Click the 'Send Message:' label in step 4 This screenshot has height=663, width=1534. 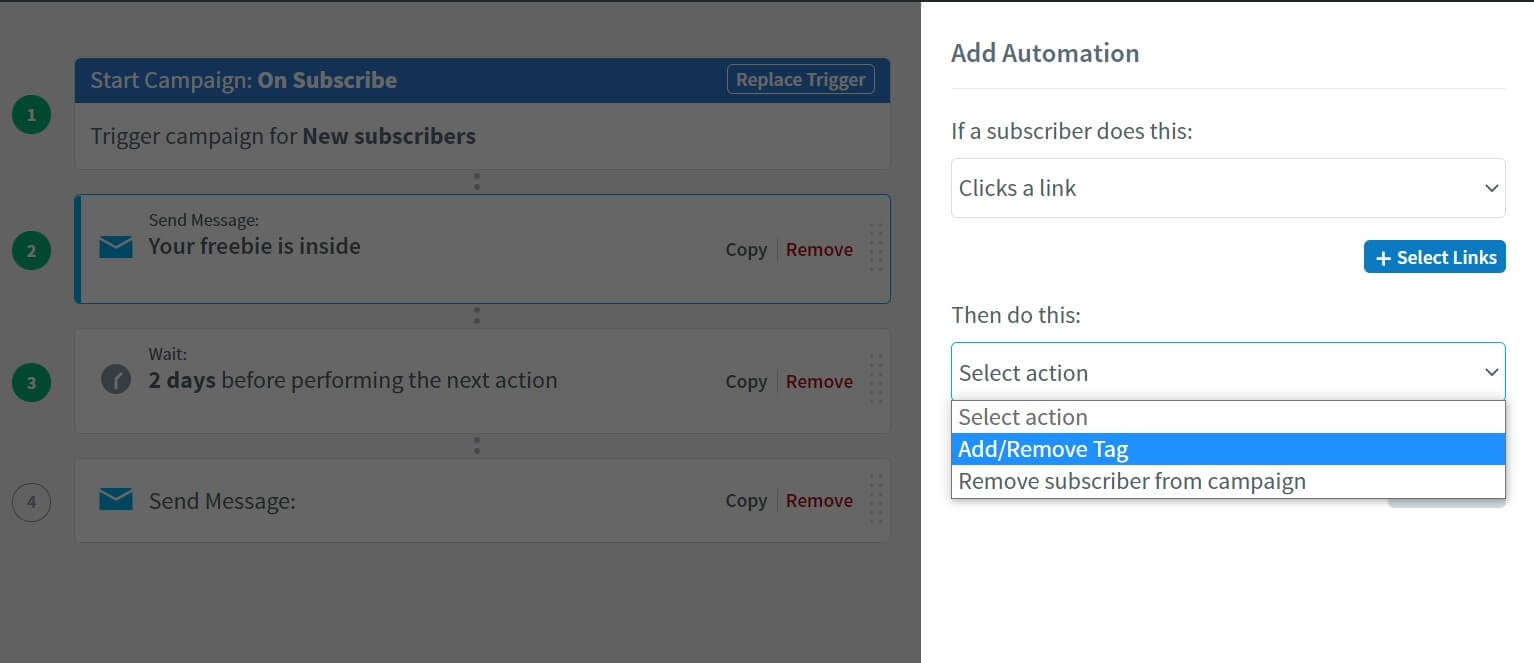[x=222, y=501]
